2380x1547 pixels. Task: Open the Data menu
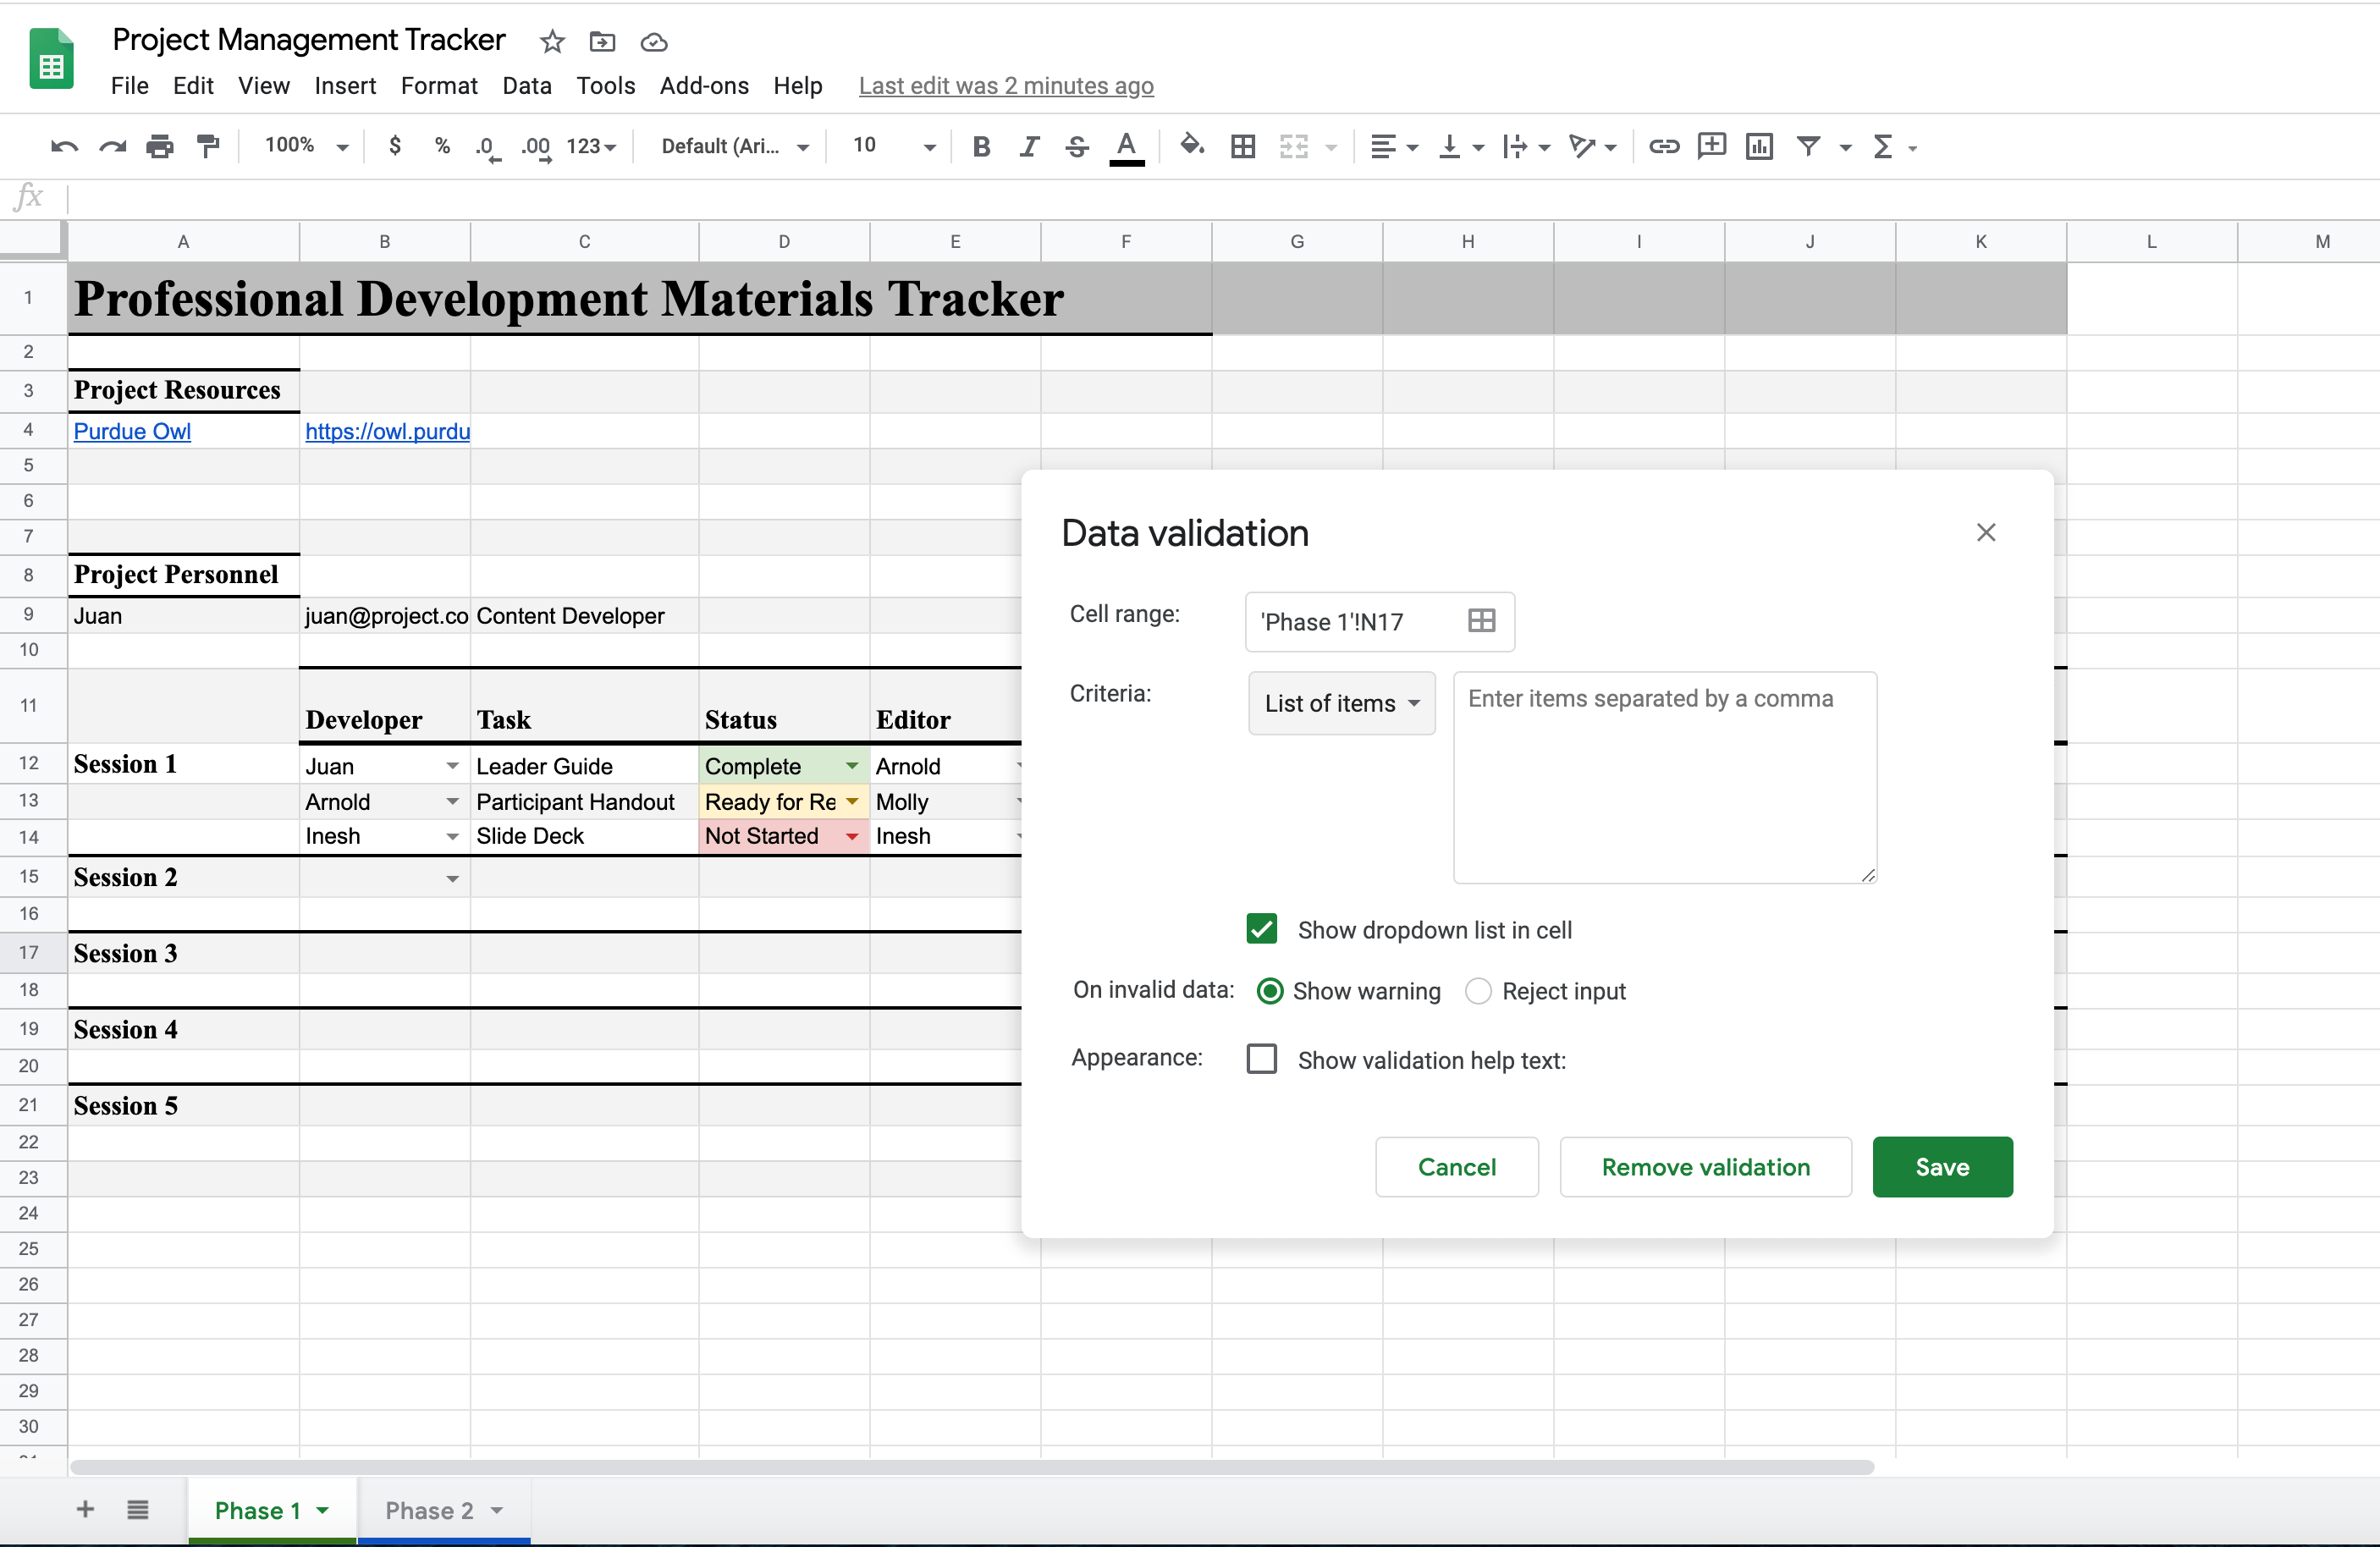click(527, 86)
